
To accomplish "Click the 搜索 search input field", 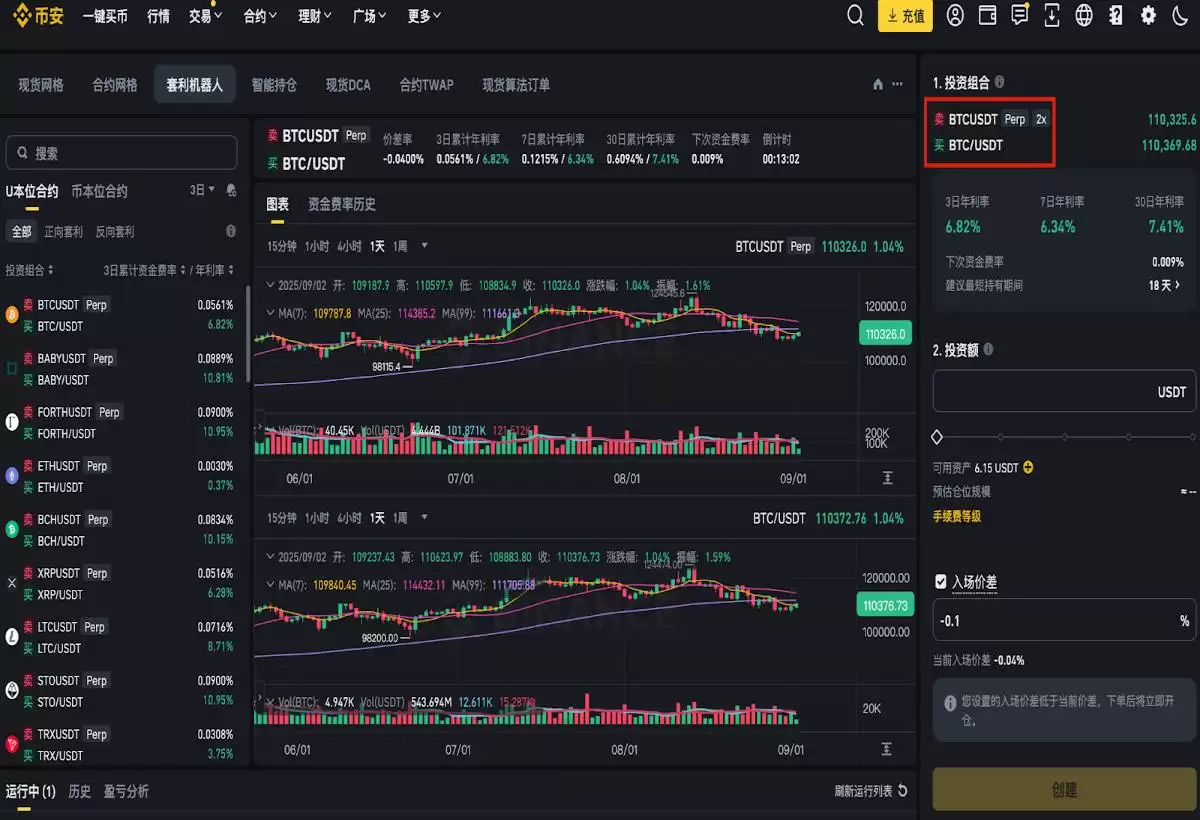I will tap(120, 150).
